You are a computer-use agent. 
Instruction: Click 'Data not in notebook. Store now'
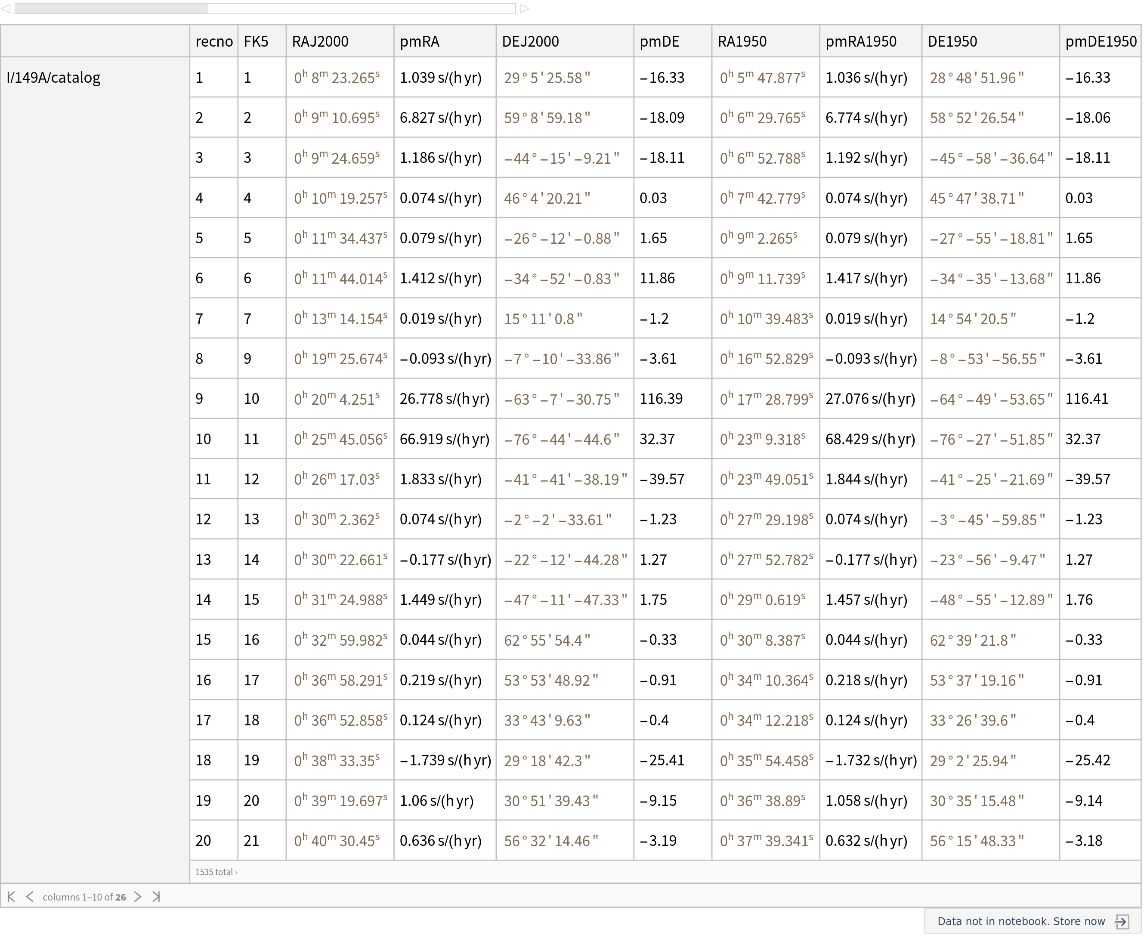pyautogui.click(x=1021, y=921)
